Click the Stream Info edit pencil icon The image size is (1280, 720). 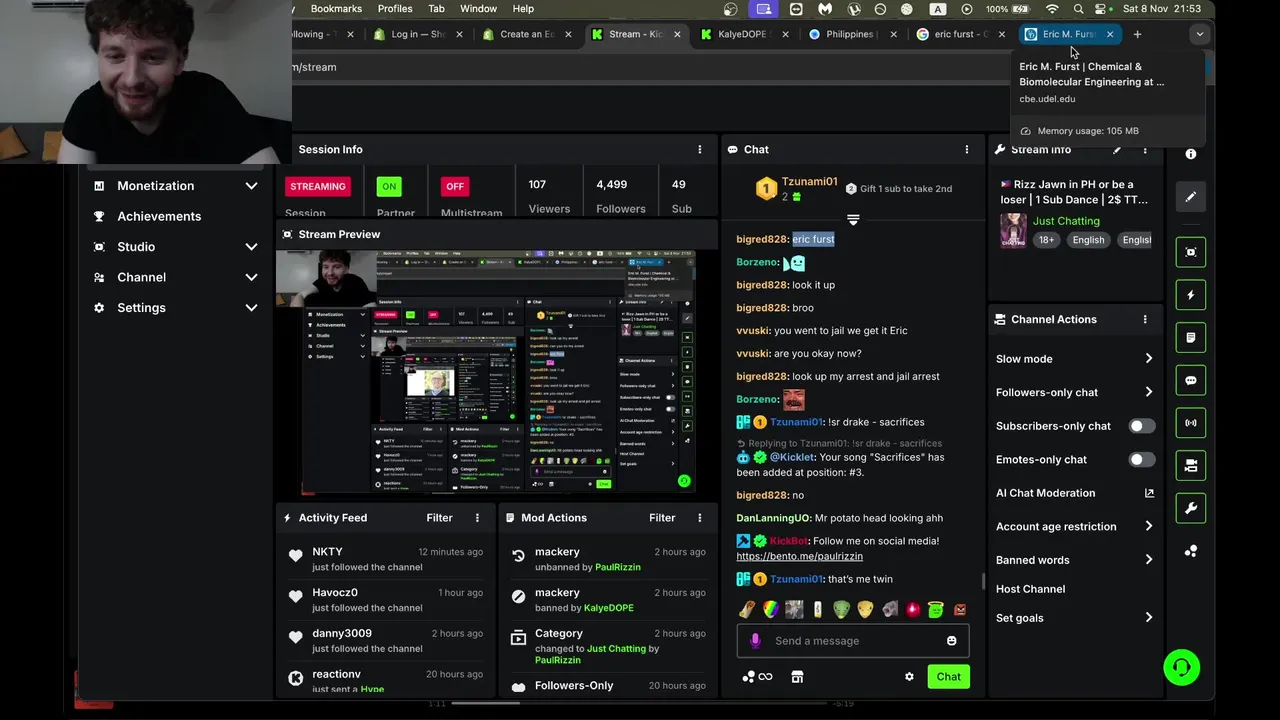[x=1117, y=150]
